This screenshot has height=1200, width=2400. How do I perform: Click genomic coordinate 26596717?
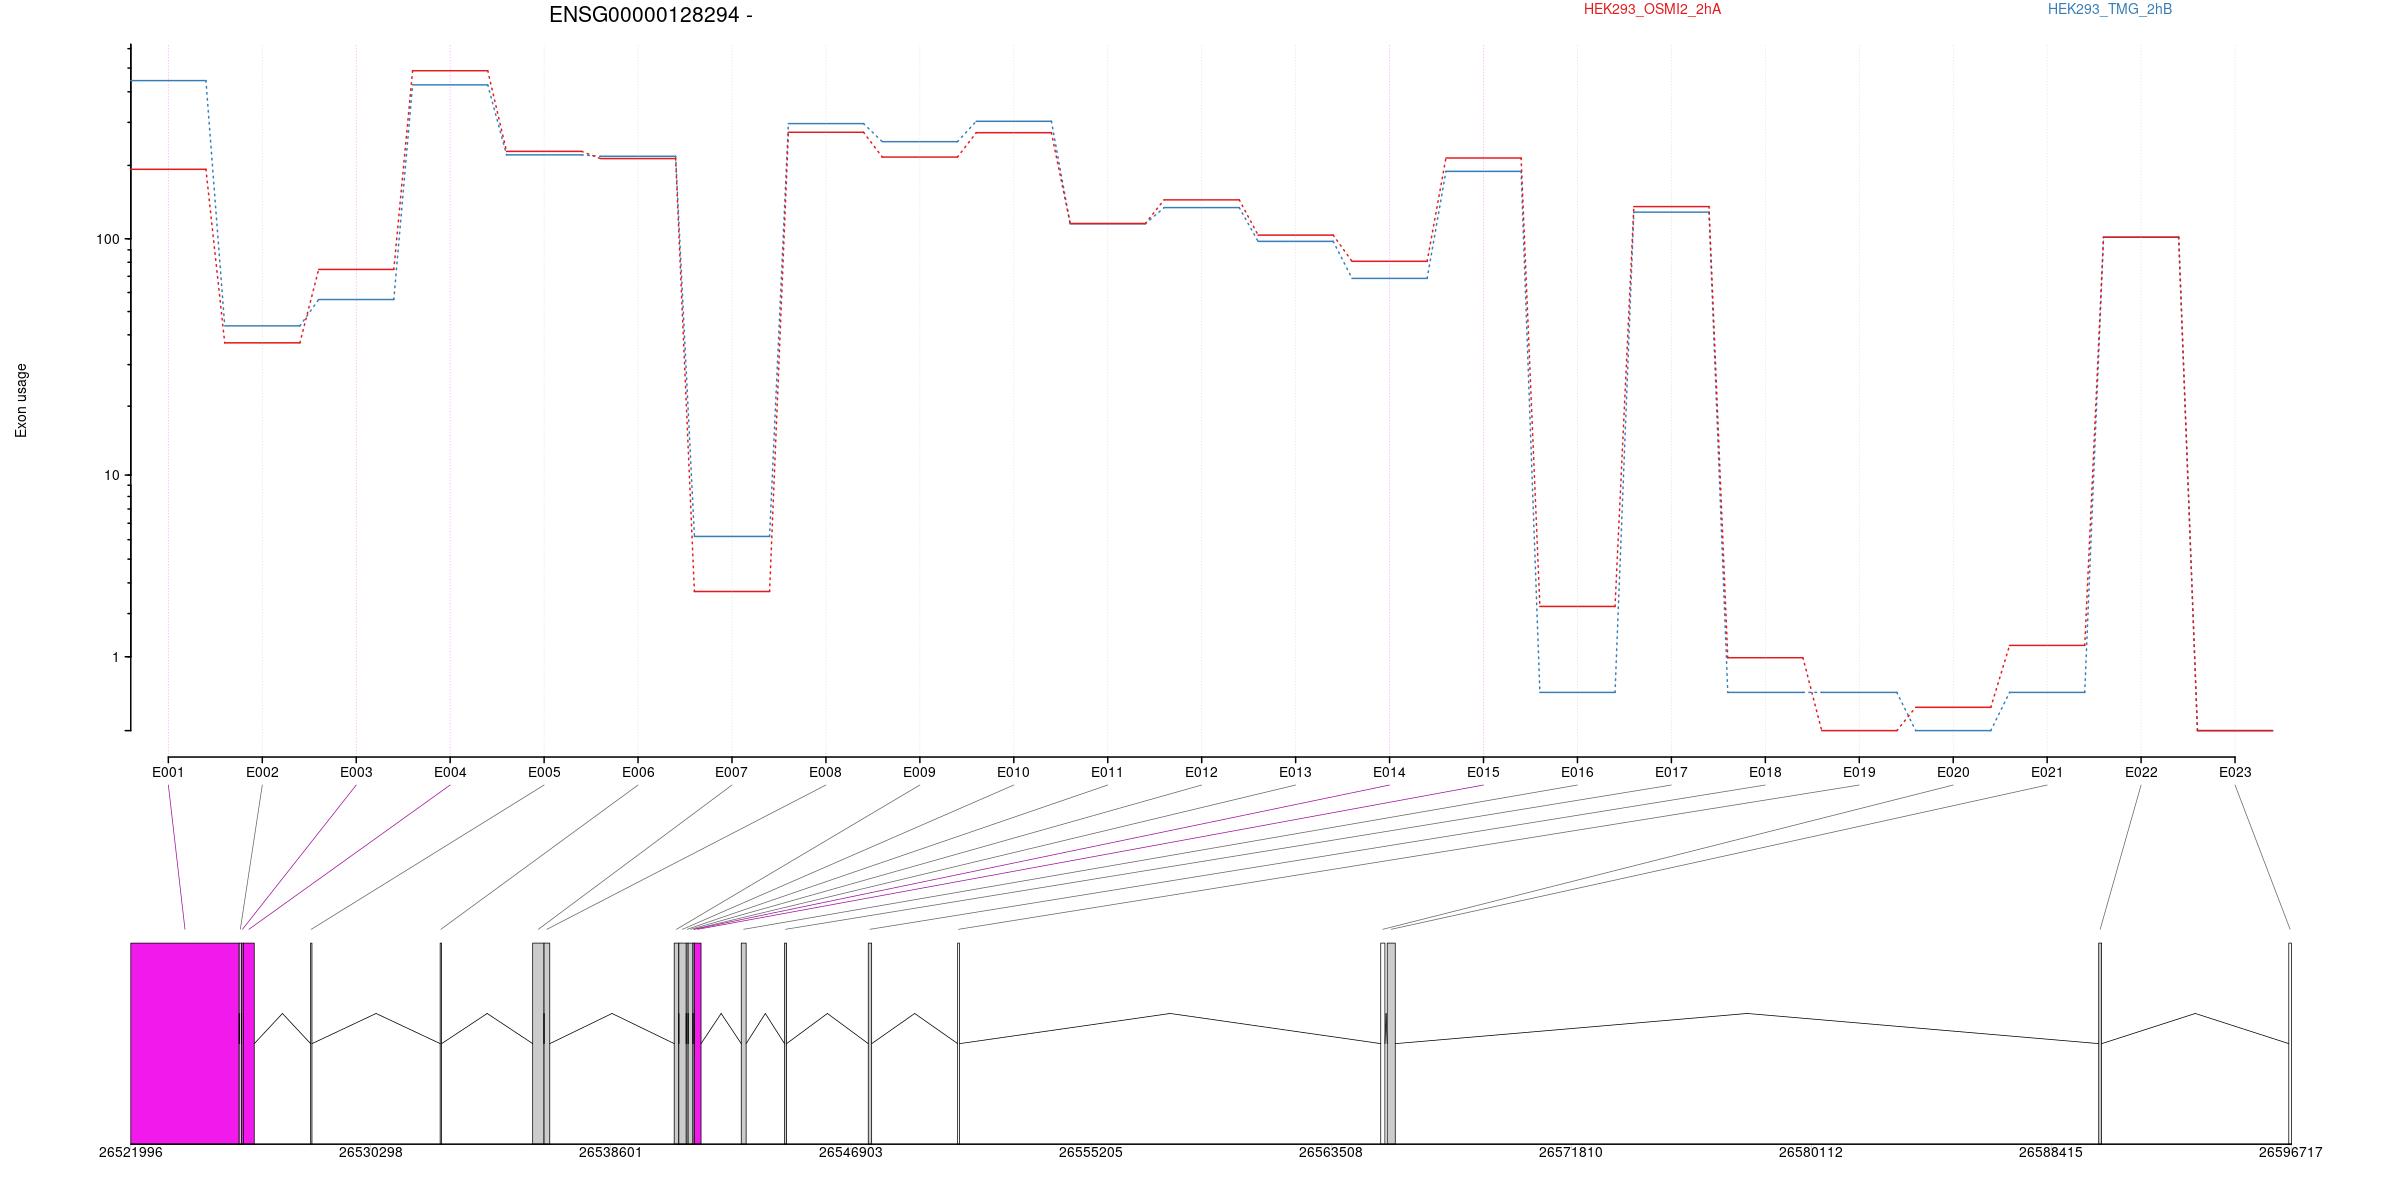tap(2290, 1152)
